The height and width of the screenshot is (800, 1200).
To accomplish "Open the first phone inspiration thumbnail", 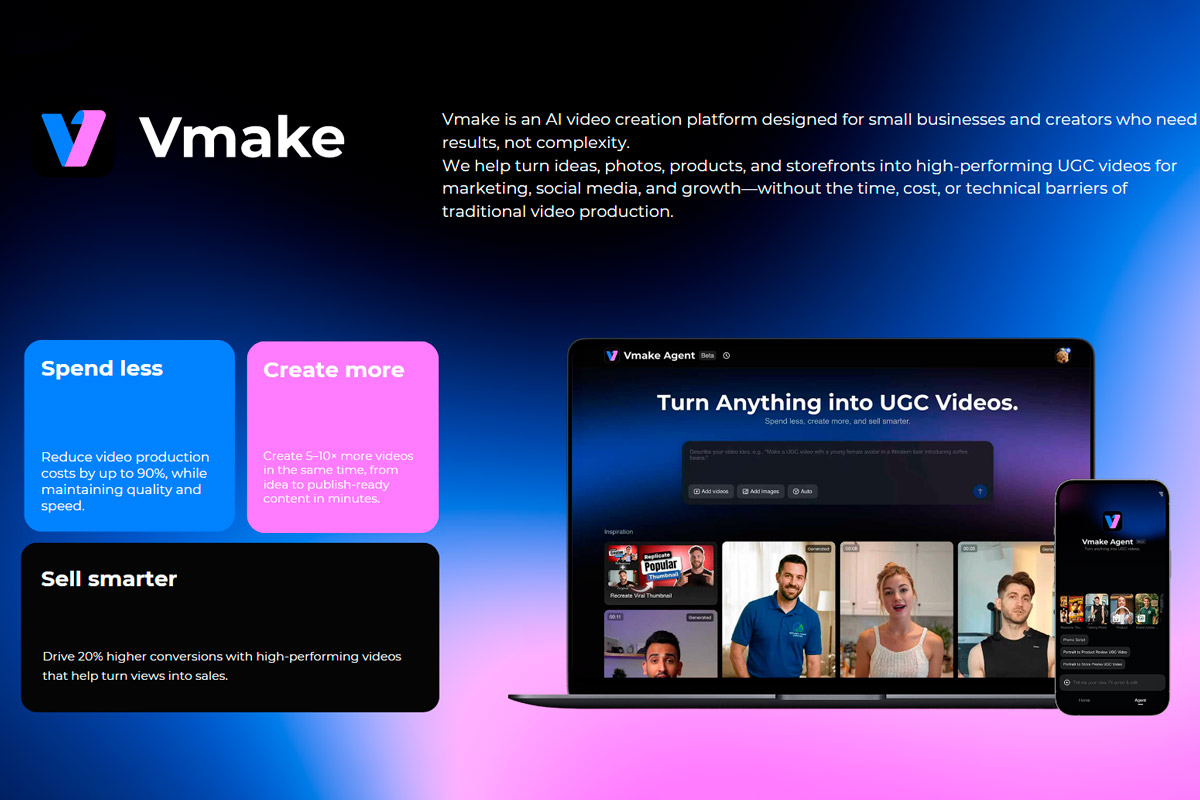I will tap(1072, 609).
